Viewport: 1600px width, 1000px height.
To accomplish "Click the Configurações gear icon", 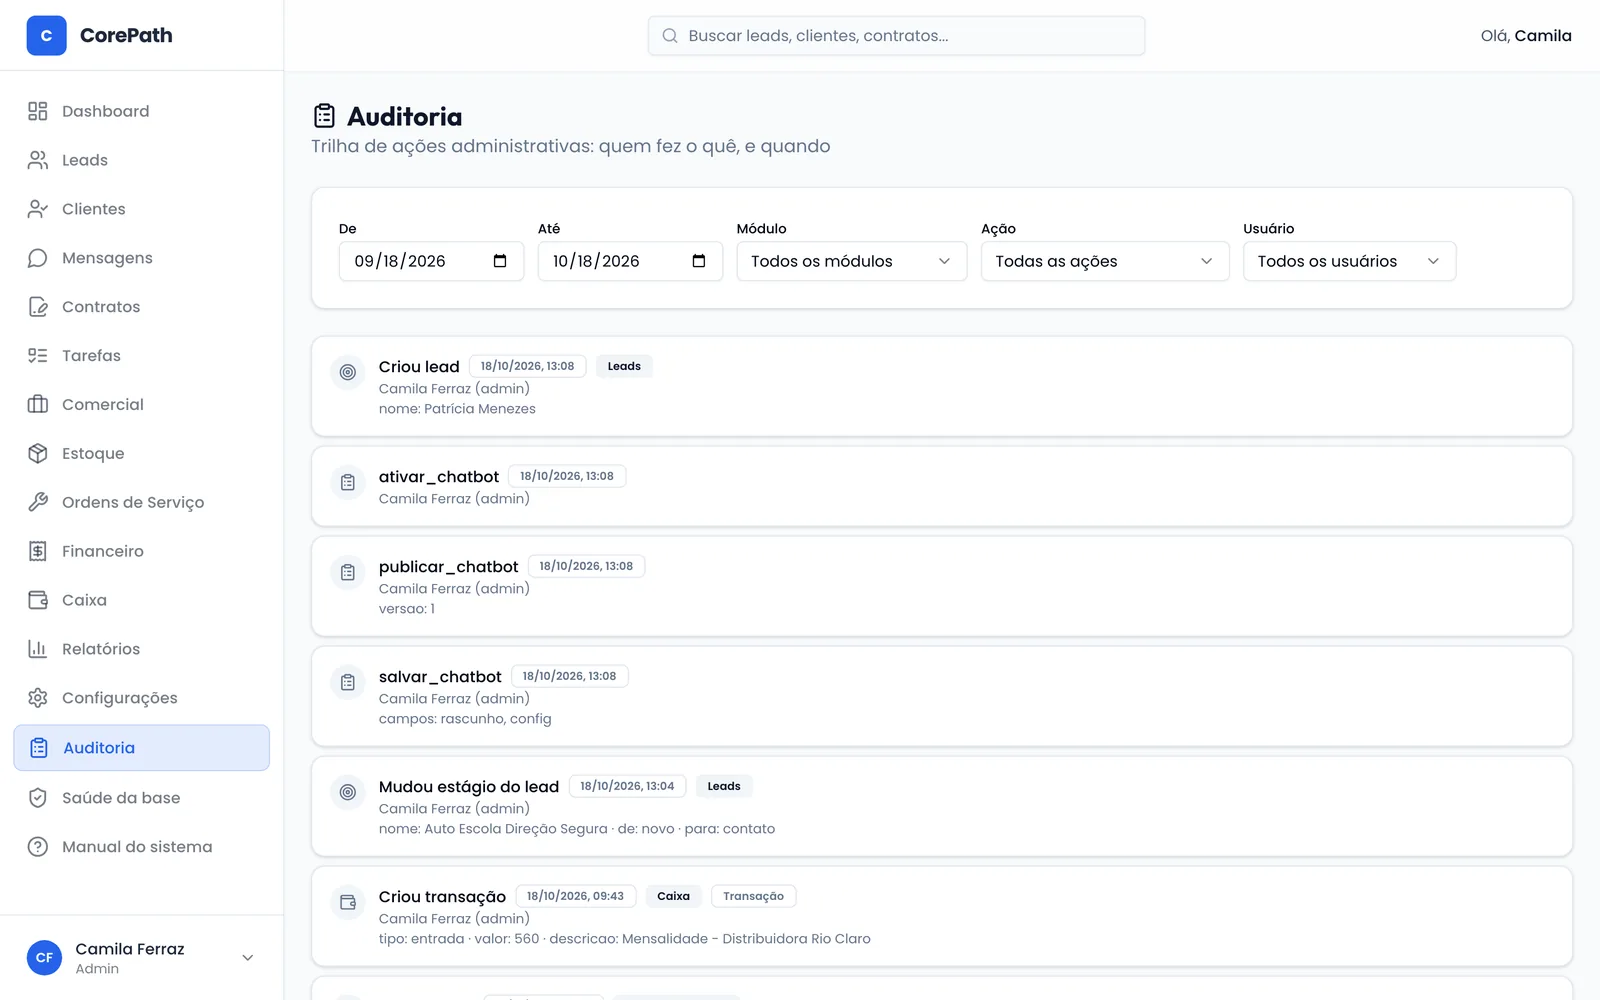I will pos(38,698).
